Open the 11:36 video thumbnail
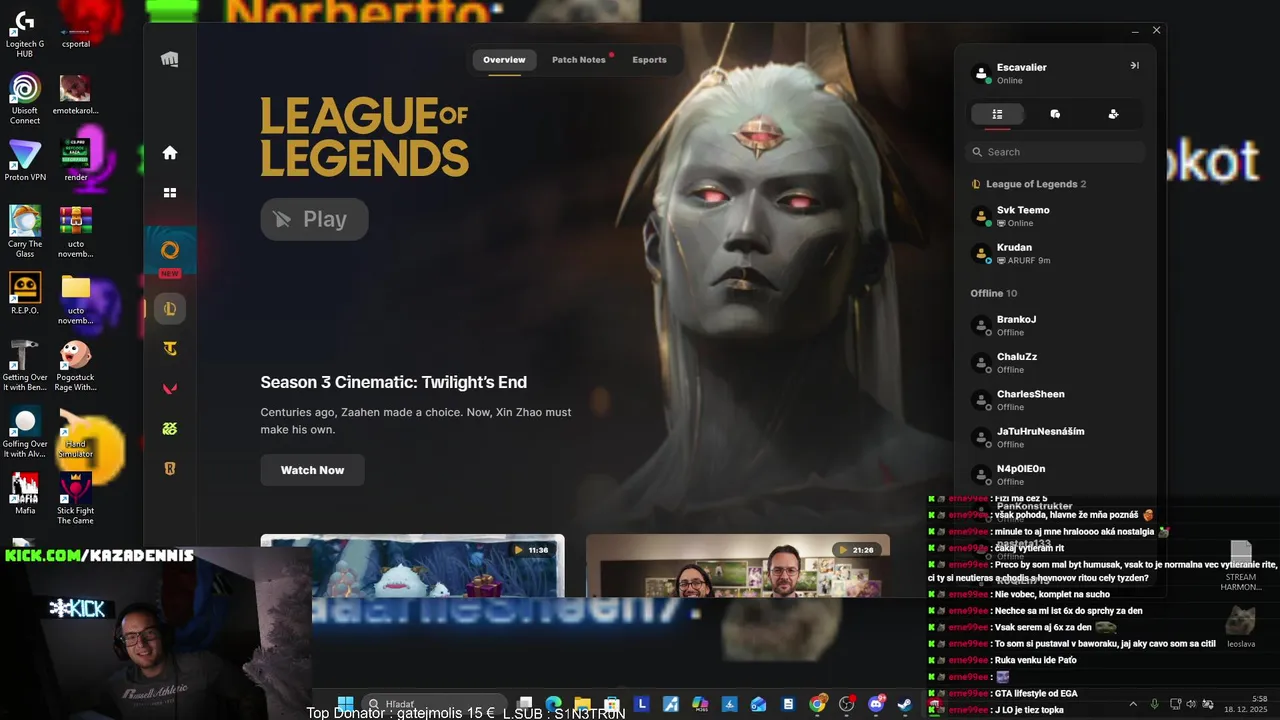The width and height of the screenshot is (1280, 720). pyautogui.click(x=412, y=566)
